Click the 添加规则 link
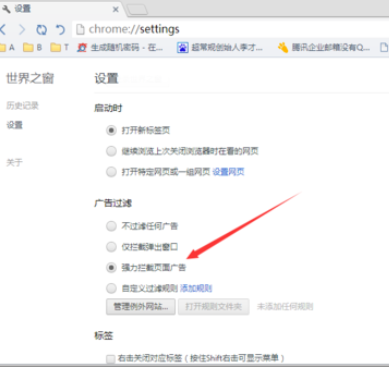The width and height of the screenshot is (389, 368). [x=196, y=288]
